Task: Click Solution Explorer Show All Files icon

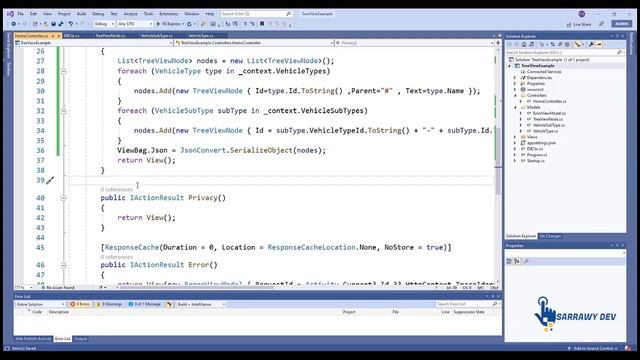Action: [x=567, y=44]
